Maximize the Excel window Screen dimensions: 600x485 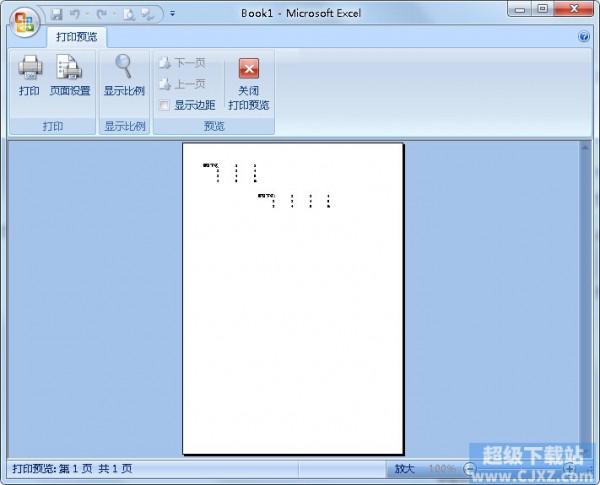pos(541,10)
